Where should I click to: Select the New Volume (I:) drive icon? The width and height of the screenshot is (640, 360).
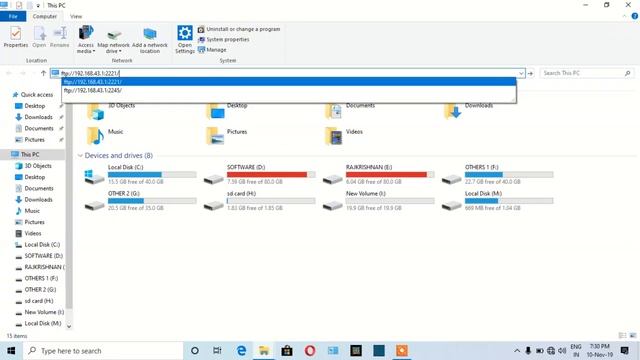pyautogui.click(x=332, y=205)
